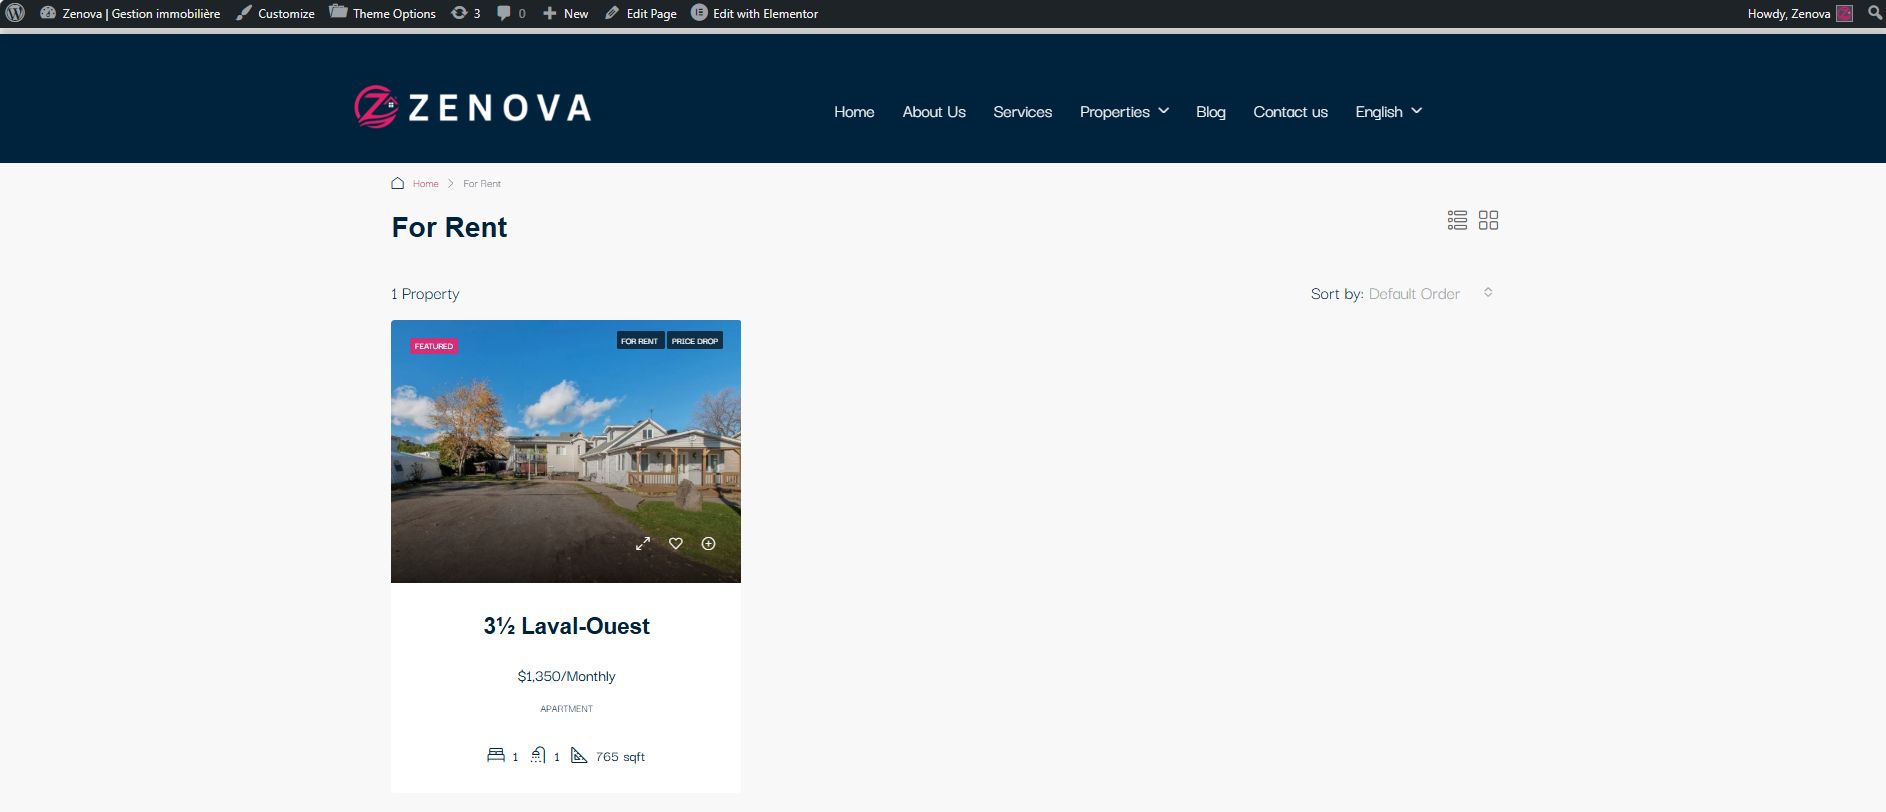Screen dimensions: 1886x812
Task: Open the APARTMENT type link
Action: pyautogui.click(x=567, y=709)
